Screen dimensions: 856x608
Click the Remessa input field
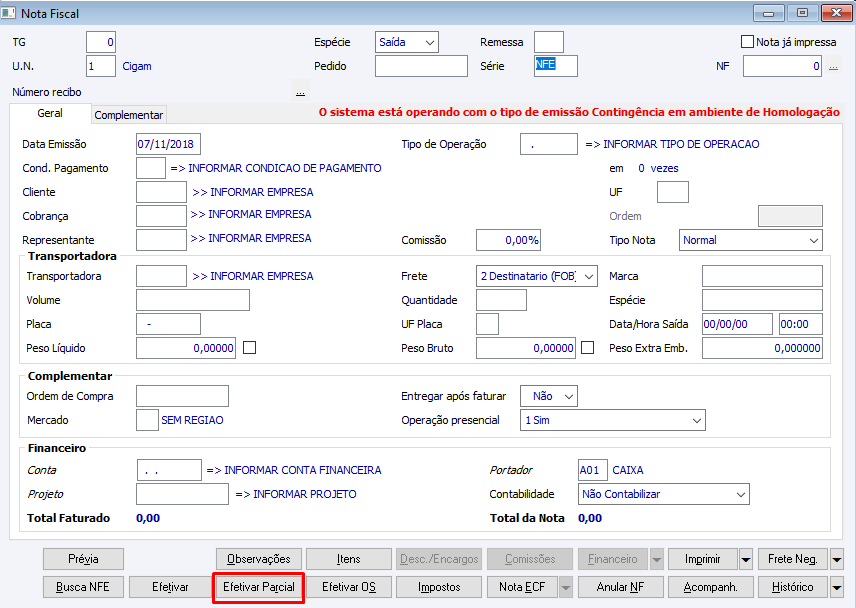click(x=548, y=42)
